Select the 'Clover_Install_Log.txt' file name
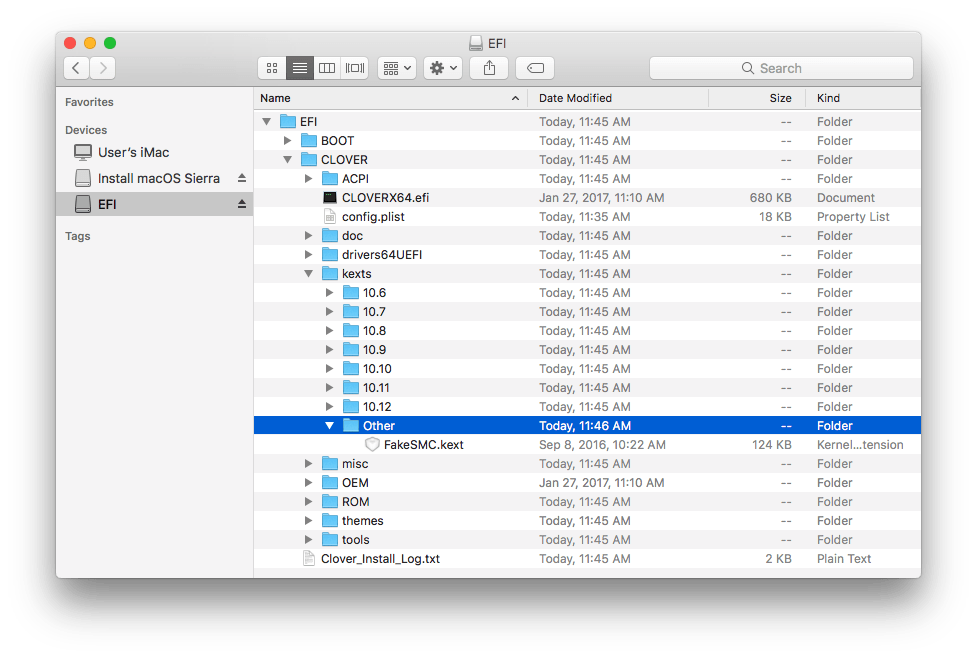The width and height of the screenshot is (977, 658). pyautogui.click(x=381, y=559)
